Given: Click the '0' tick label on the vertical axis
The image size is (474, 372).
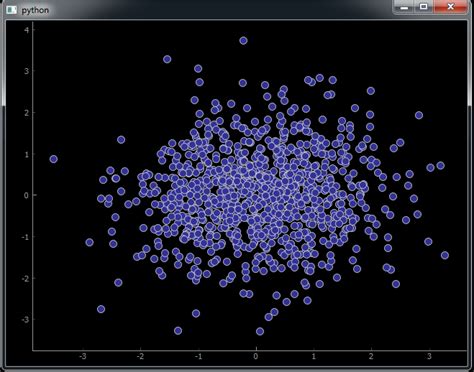Looking at the screenshot, I should pos(26,195).
